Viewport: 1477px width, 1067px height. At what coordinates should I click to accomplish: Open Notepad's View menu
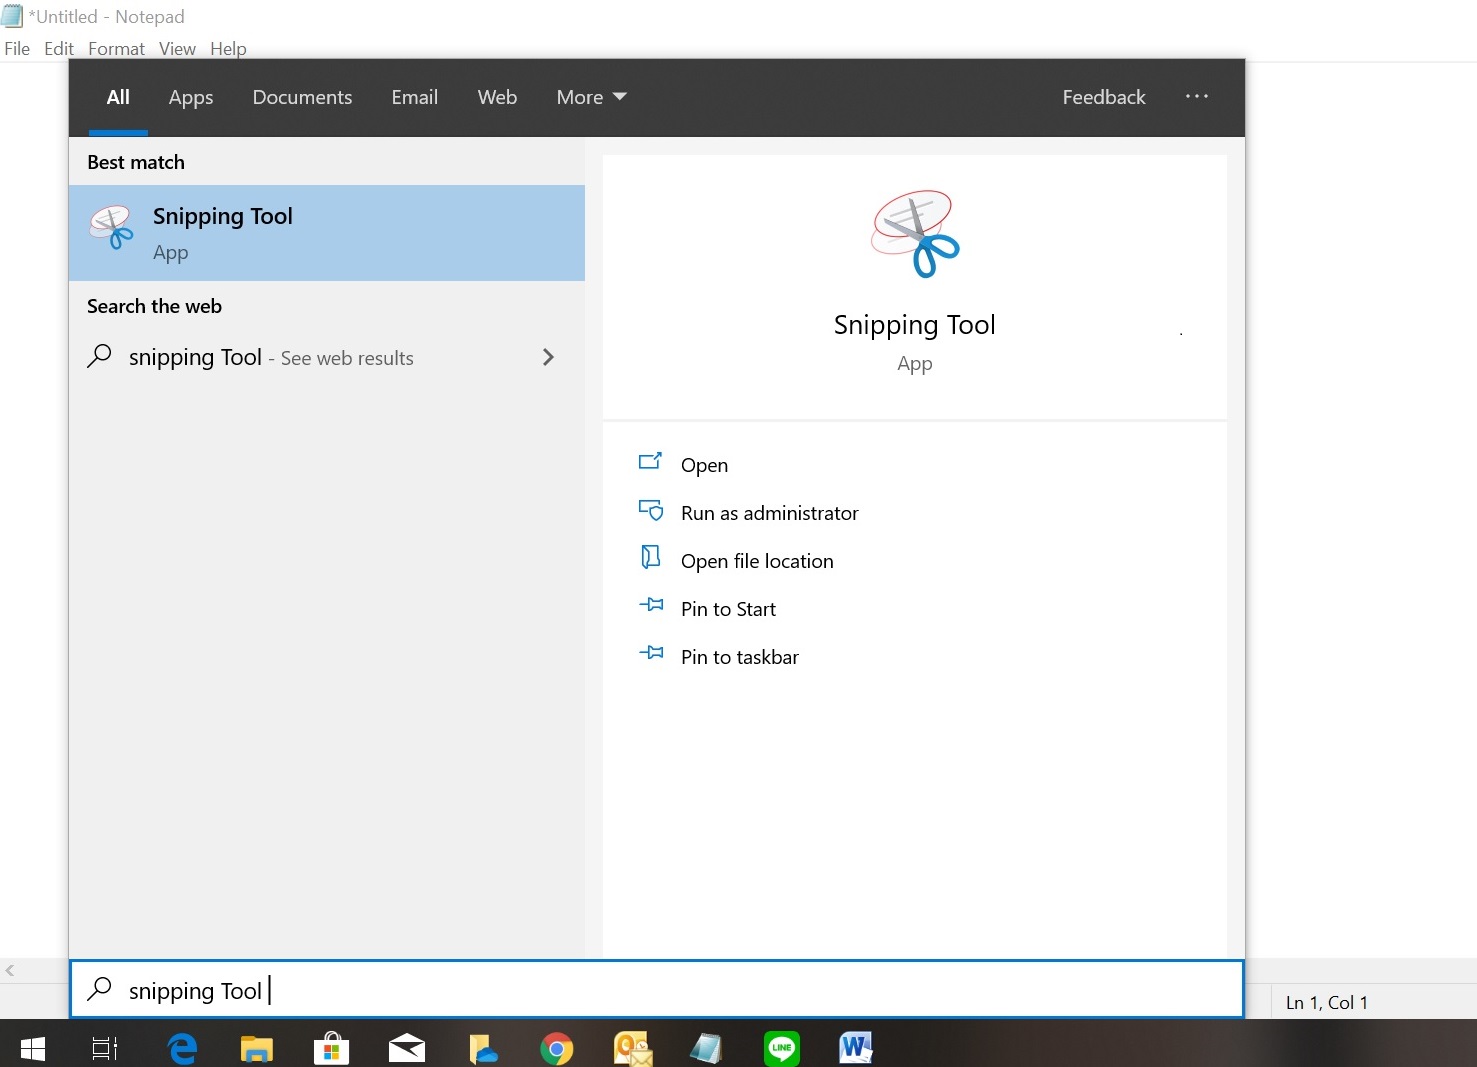(x=177, y=48)
